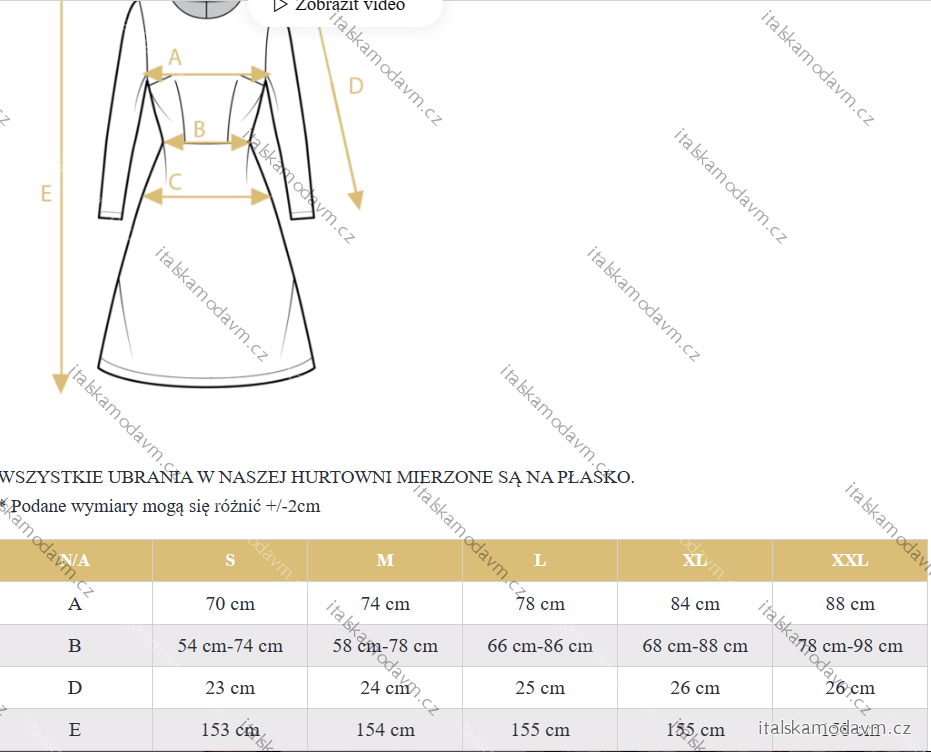Screen dimensions: 931x752
Task: Click the WSZYSTKIE UBRANIA measurement notice text
Action: (318, 477)
